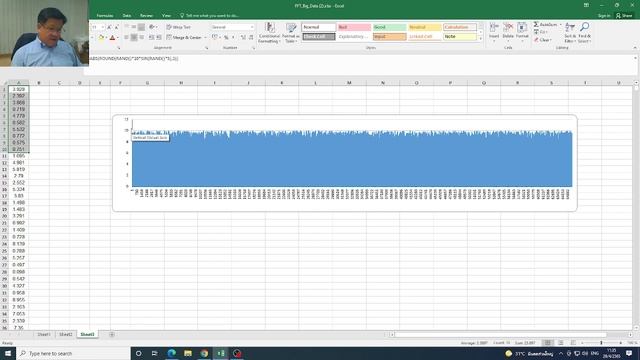Apply the Normal cell style

(318, 27)
